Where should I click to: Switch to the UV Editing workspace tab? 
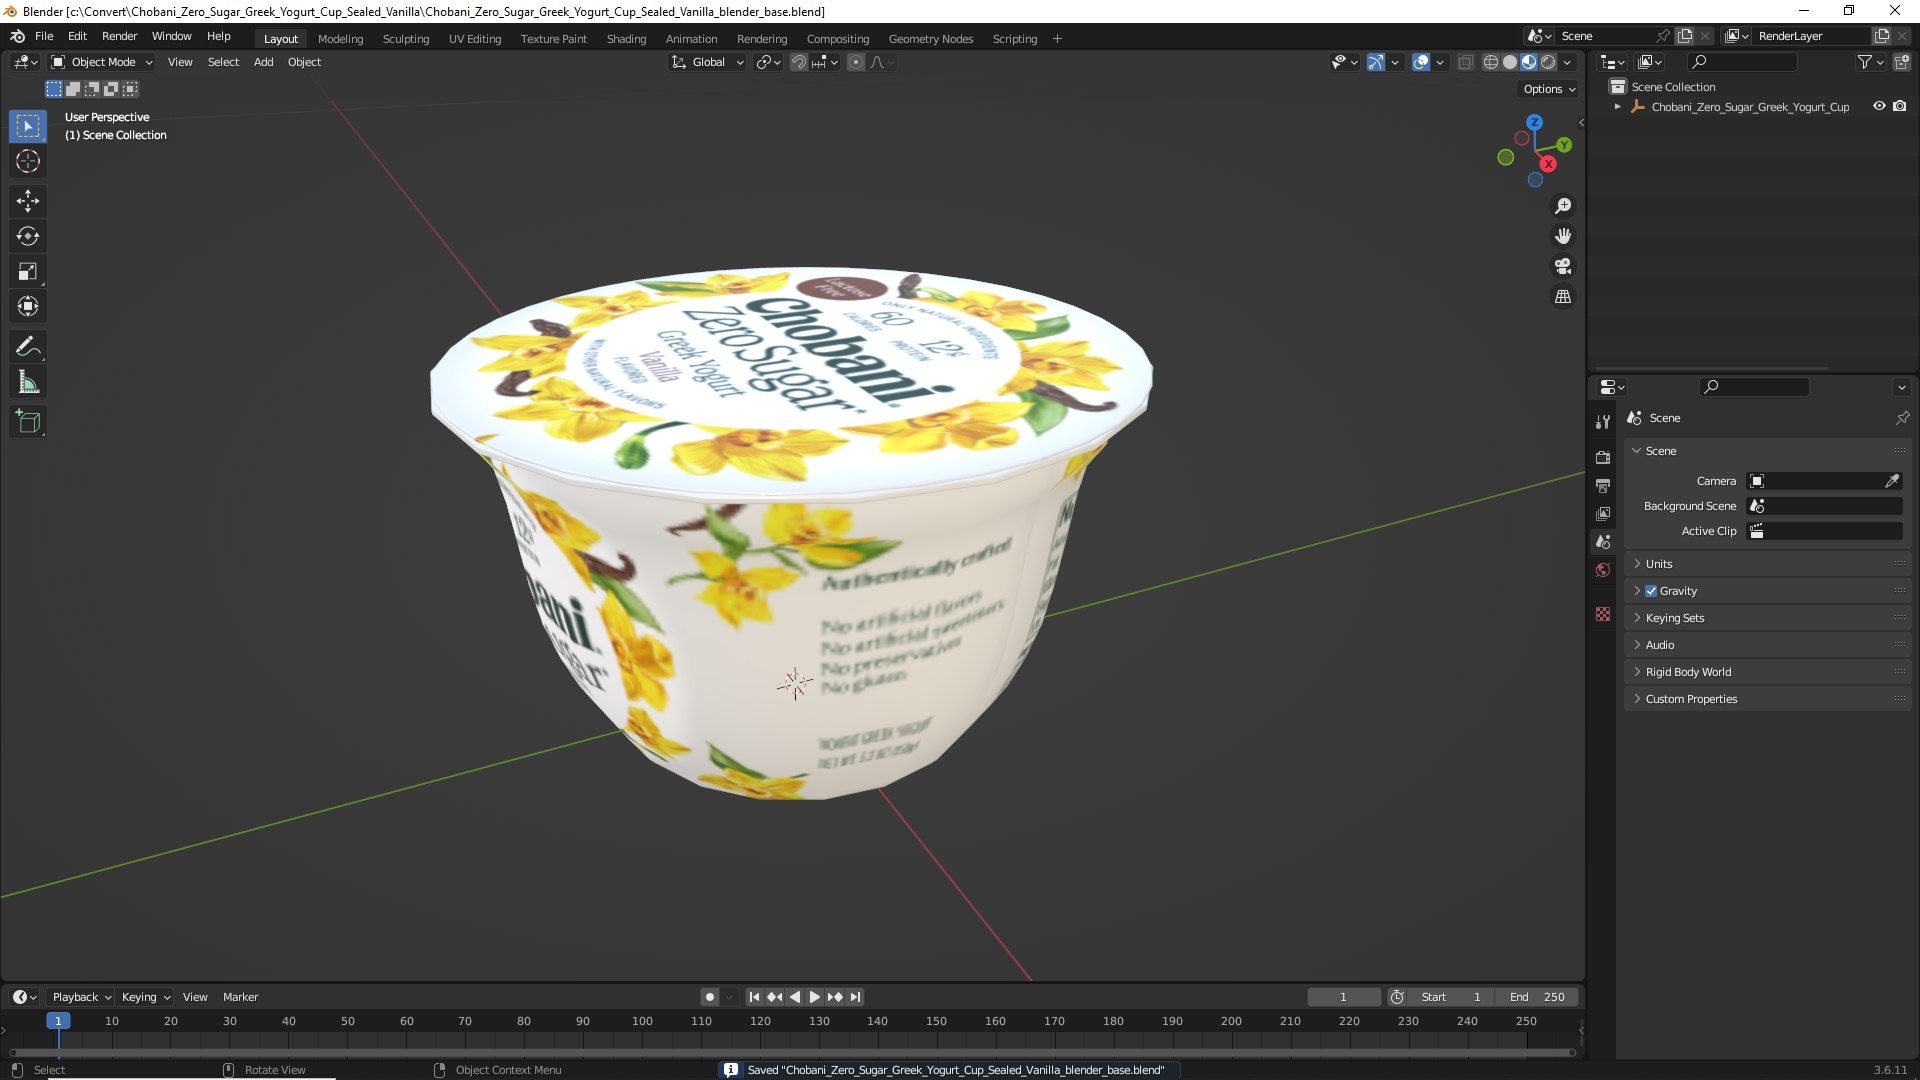coord(475,39)
